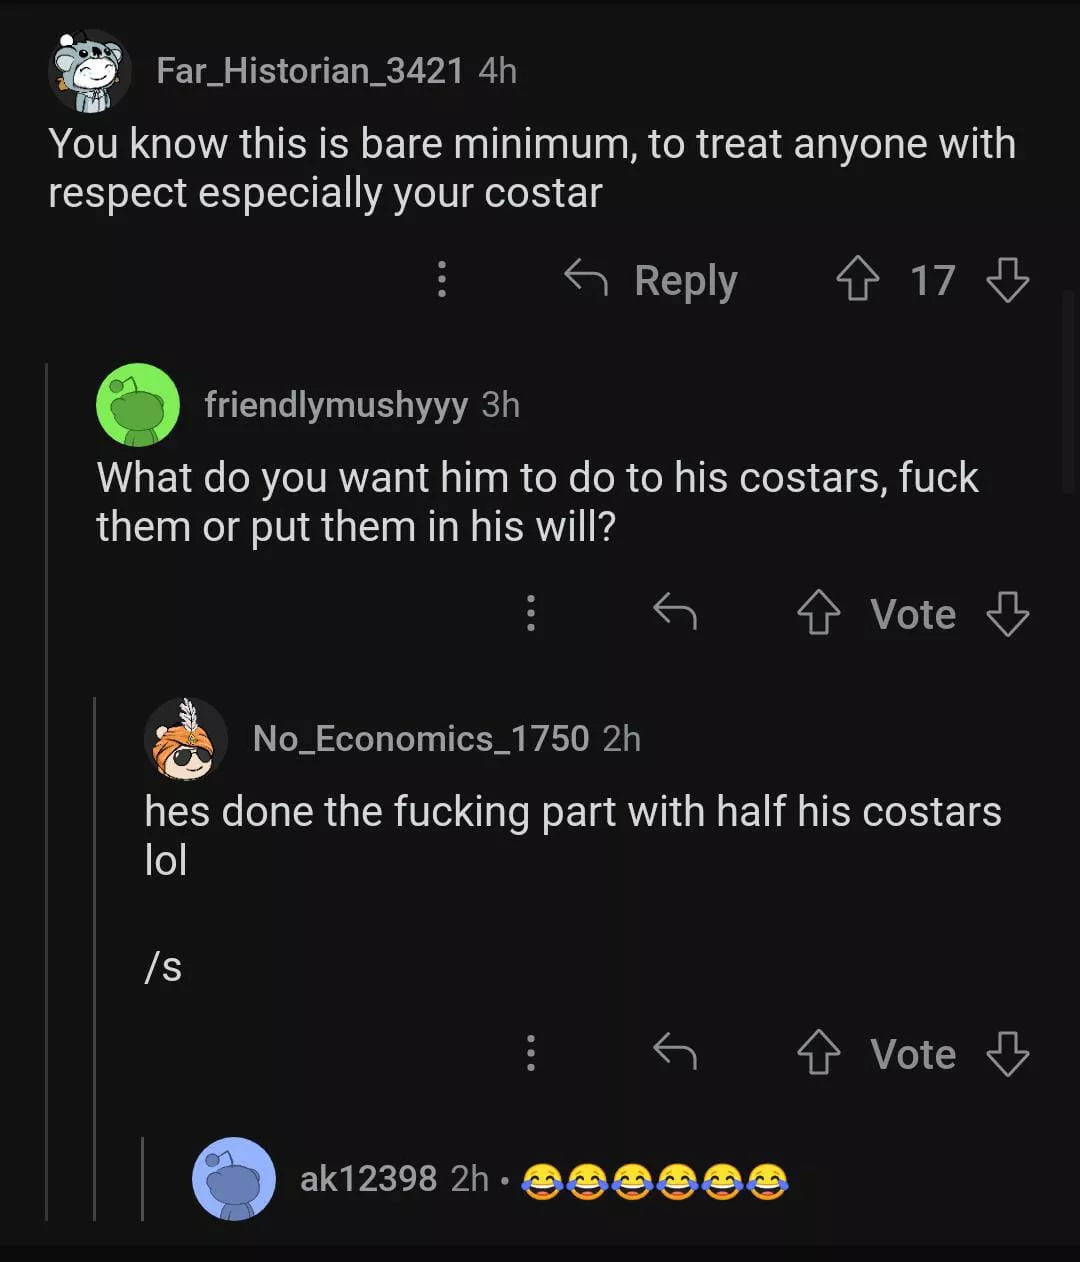Tap reply arrow on No_Economics_1750's comment
The height and width of the screenshot is (1262, 1080).
pos(675,1050)
